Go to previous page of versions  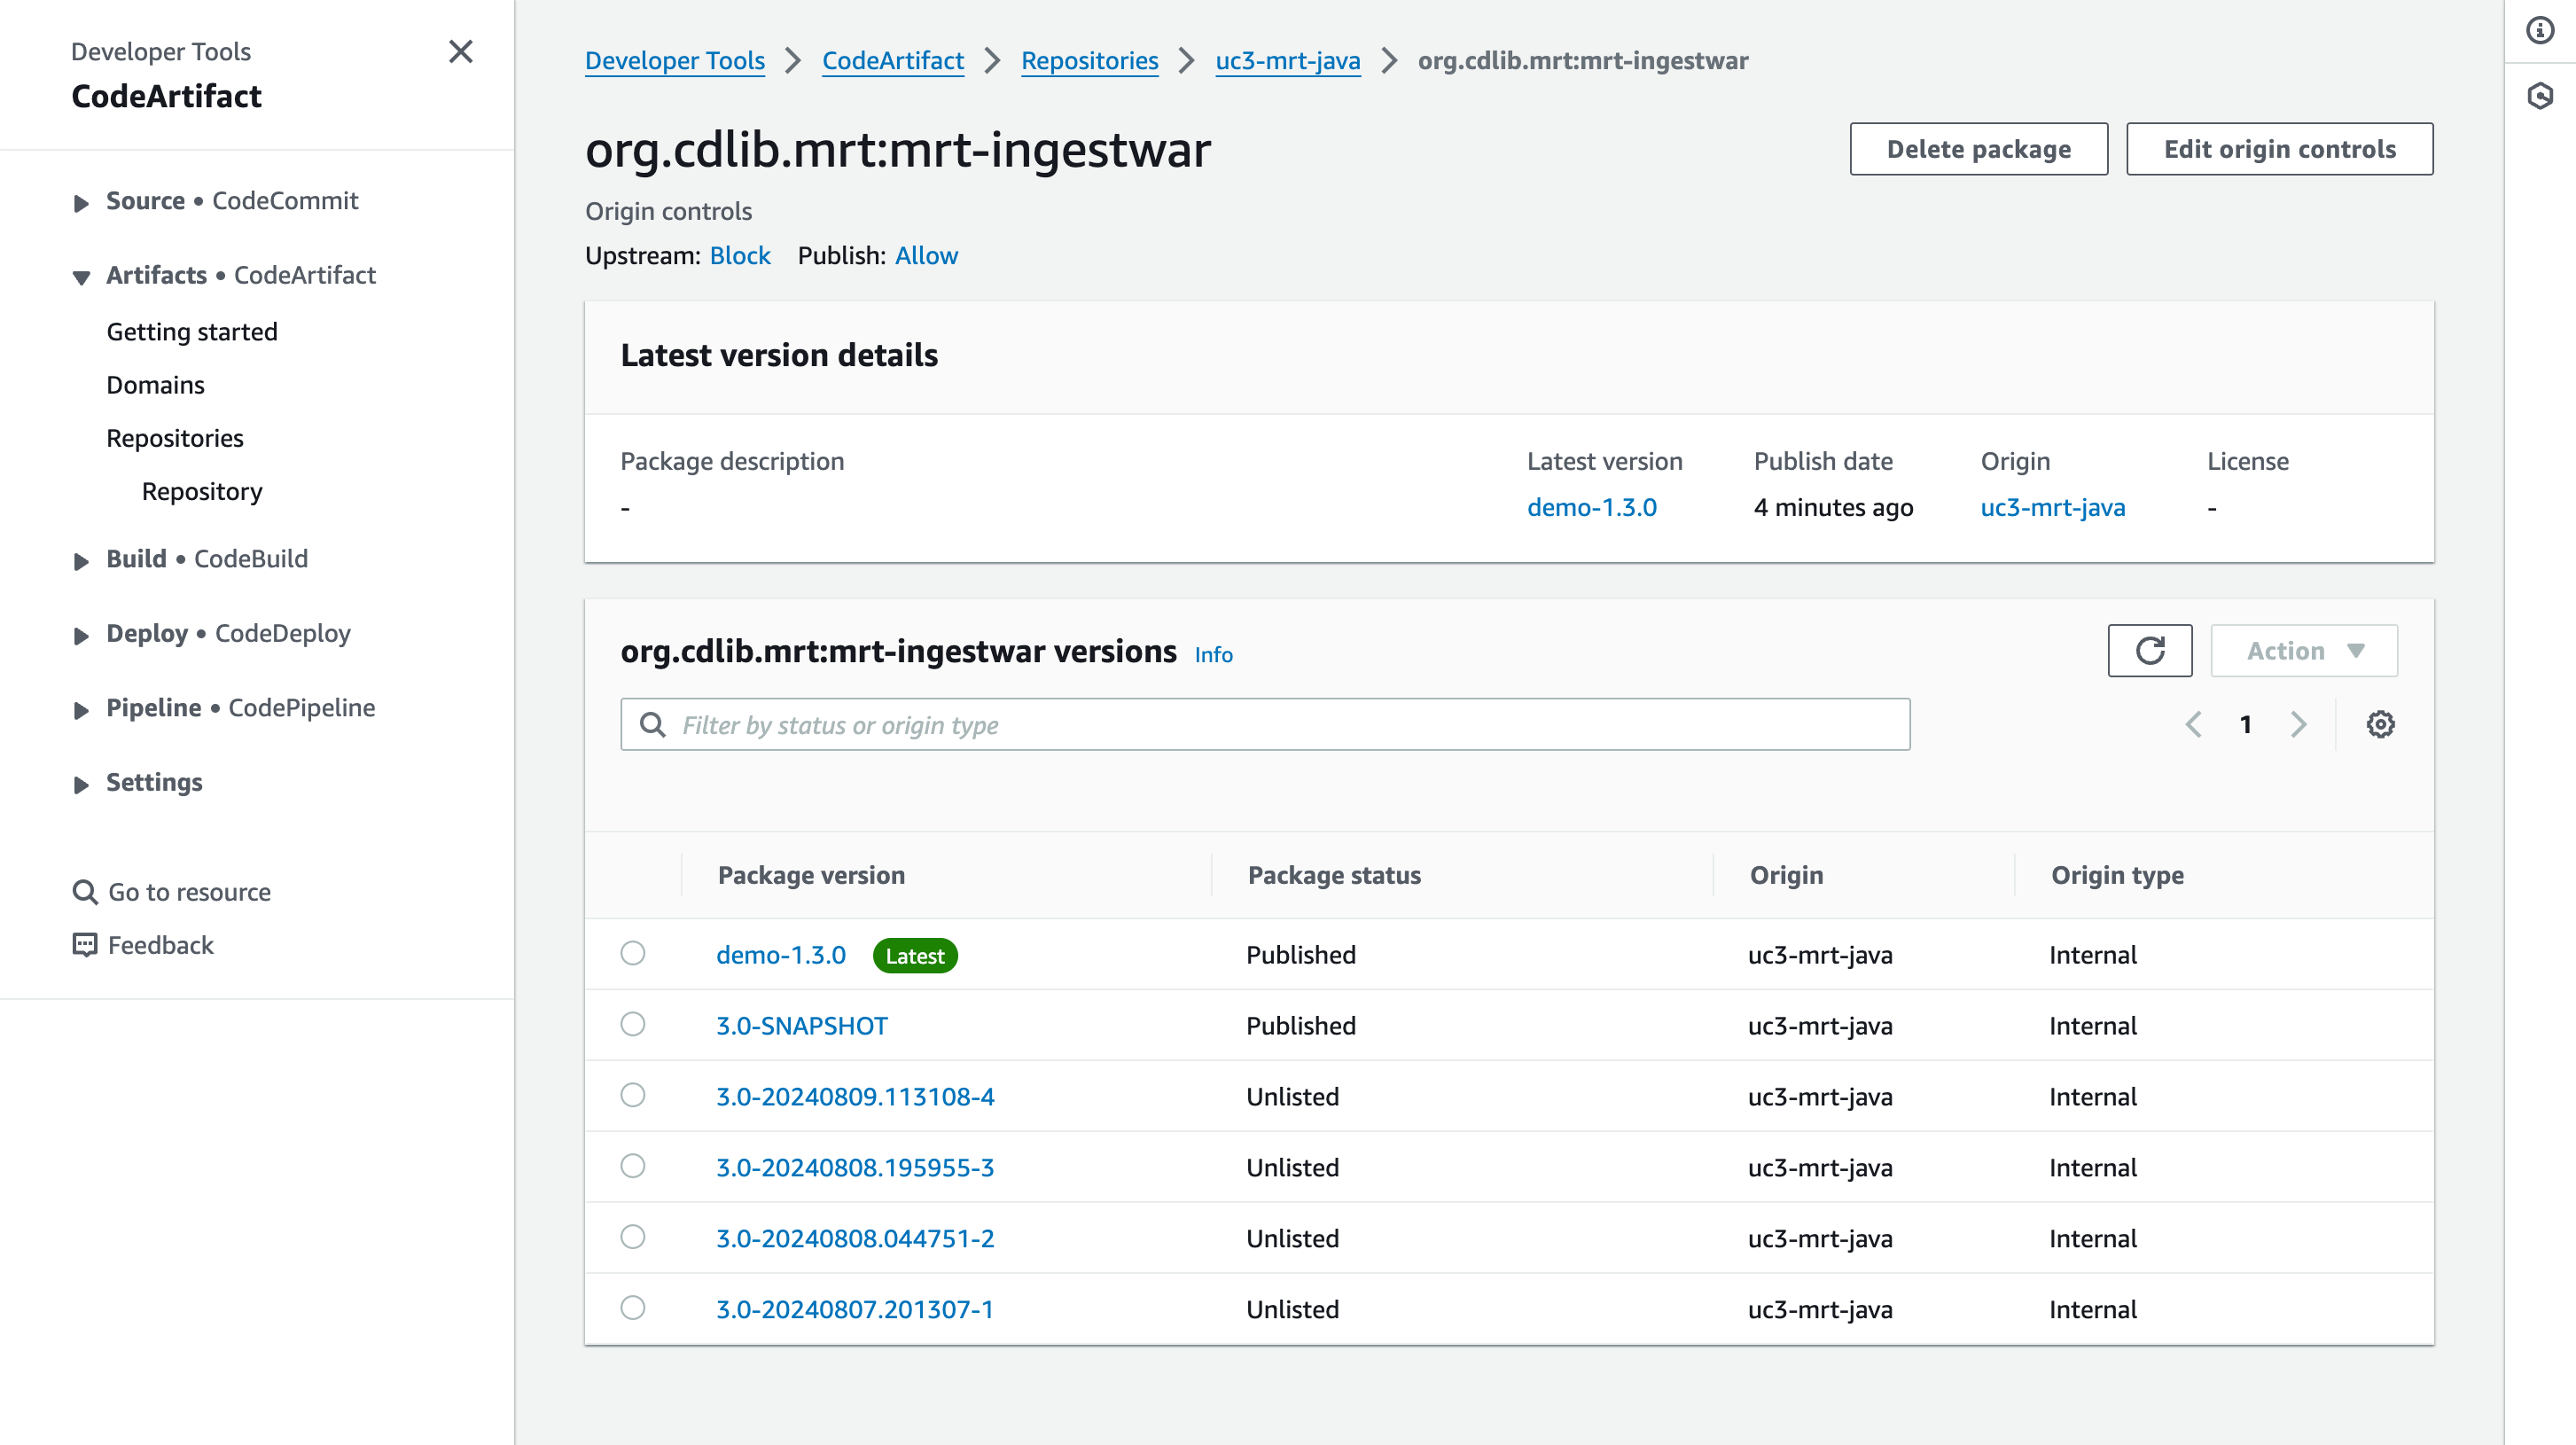coord(2193,724)
